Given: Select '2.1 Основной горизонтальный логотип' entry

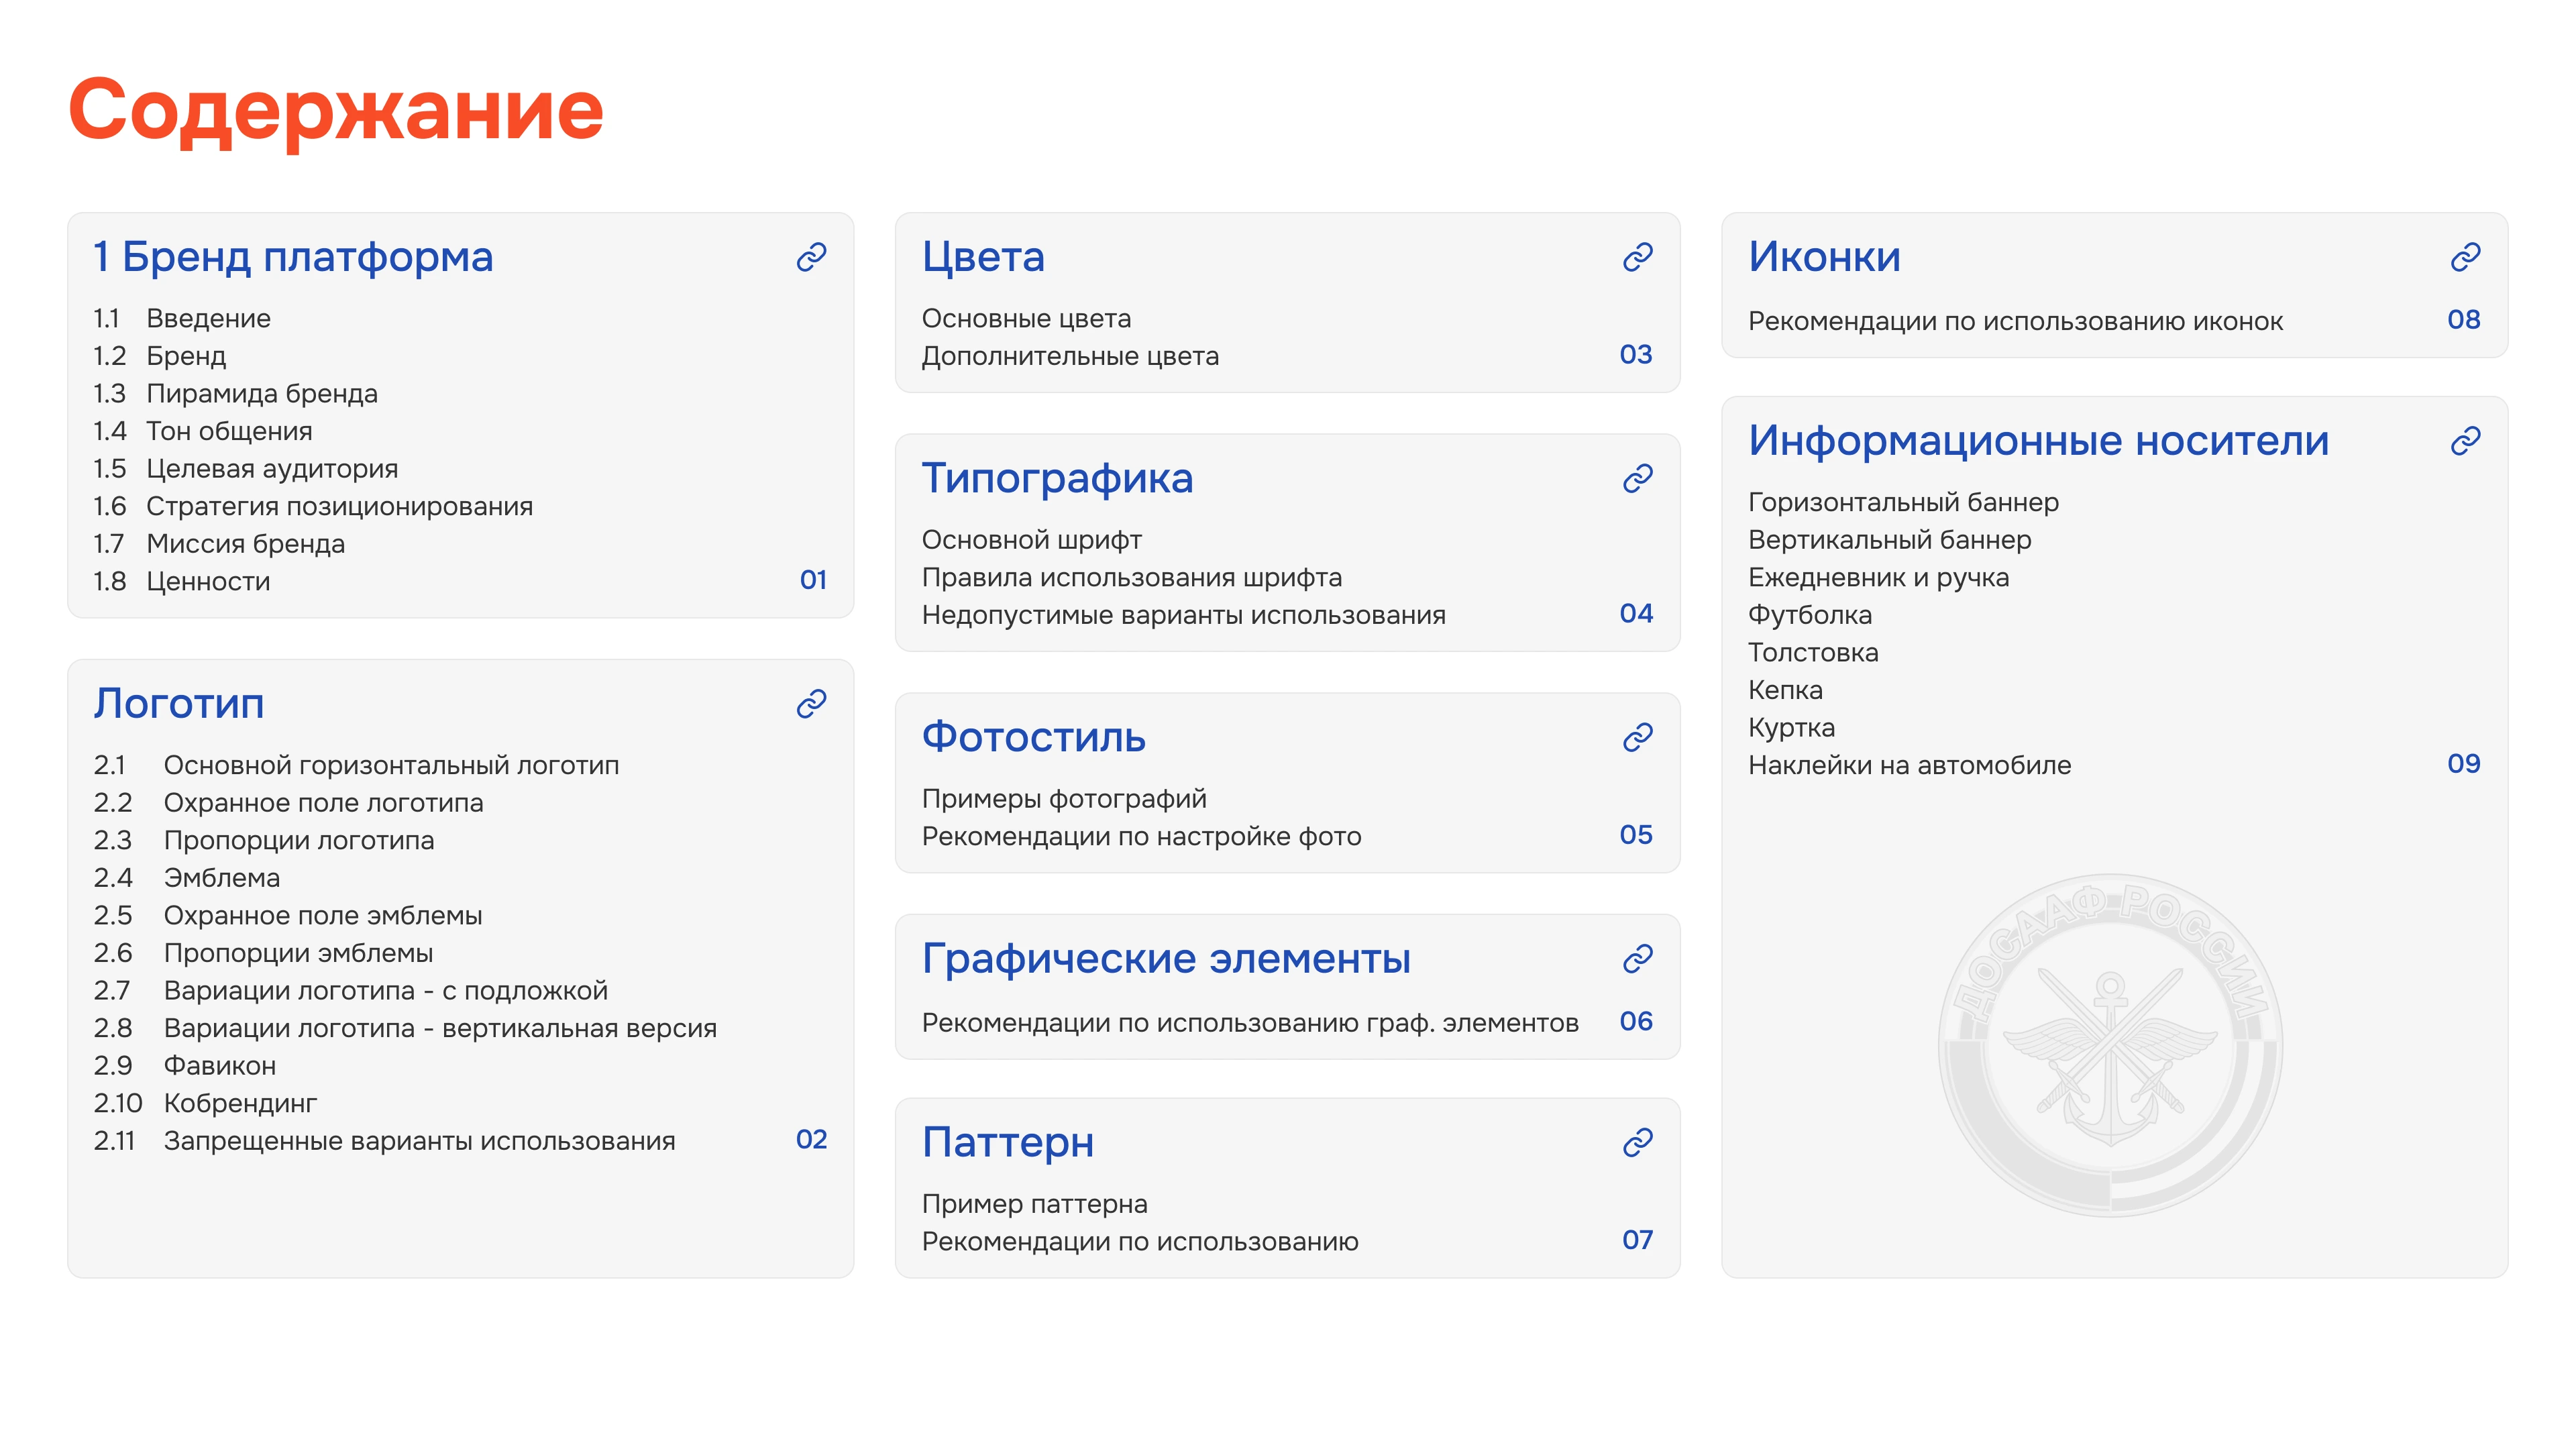Looking at the screenshot, I should click(356, 766).
